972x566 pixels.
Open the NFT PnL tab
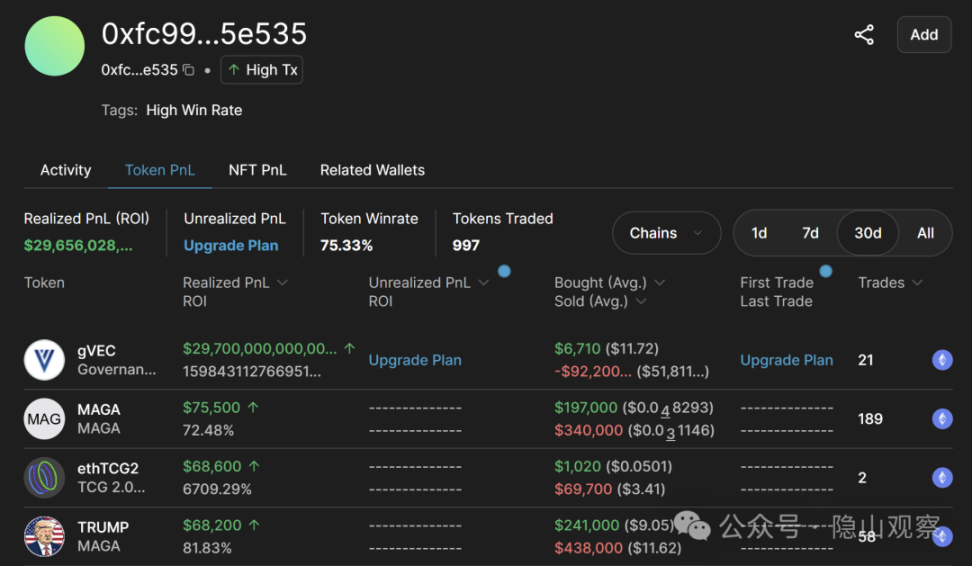(x=257, y=170)
